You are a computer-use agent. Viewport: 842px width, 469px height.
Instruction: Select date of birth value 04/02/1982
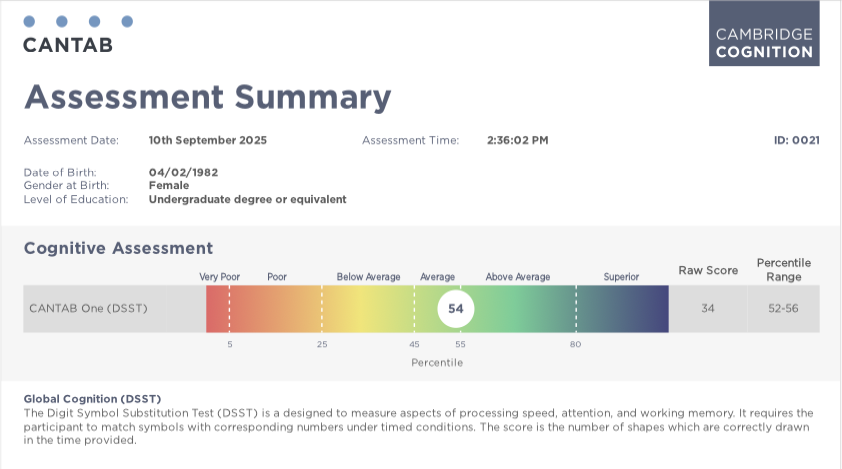184,172
